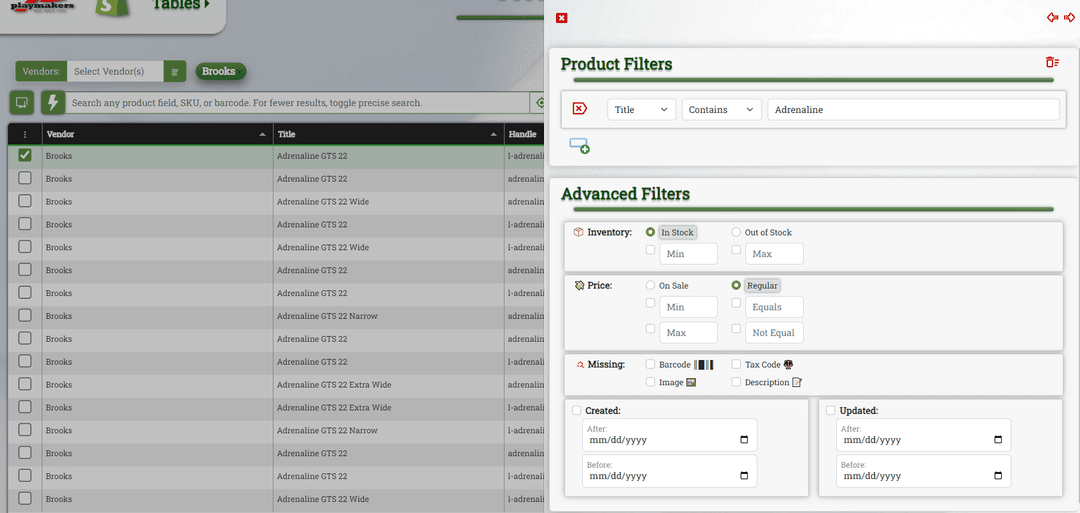
Task: Select the Regular price radio button
Action: pyautogui.click(x=736, y=285)
